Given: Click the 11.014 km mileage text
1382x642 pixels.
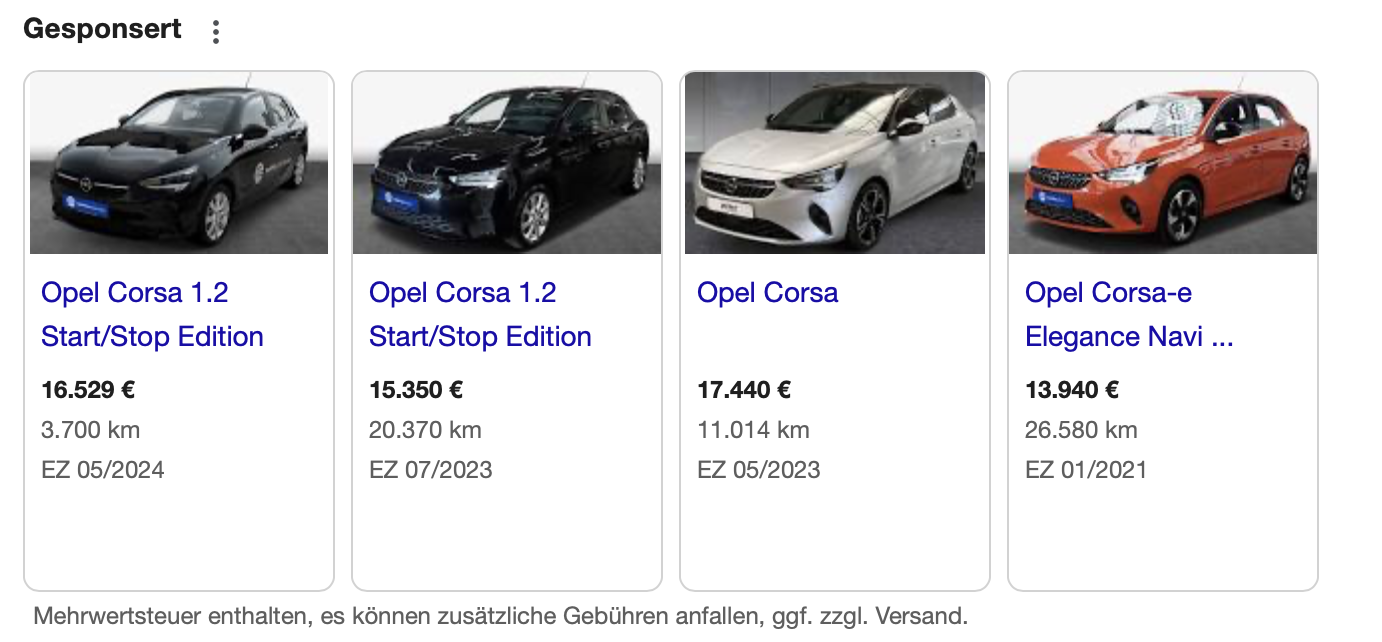Looking at the screenshot, I should pos(753,430).
